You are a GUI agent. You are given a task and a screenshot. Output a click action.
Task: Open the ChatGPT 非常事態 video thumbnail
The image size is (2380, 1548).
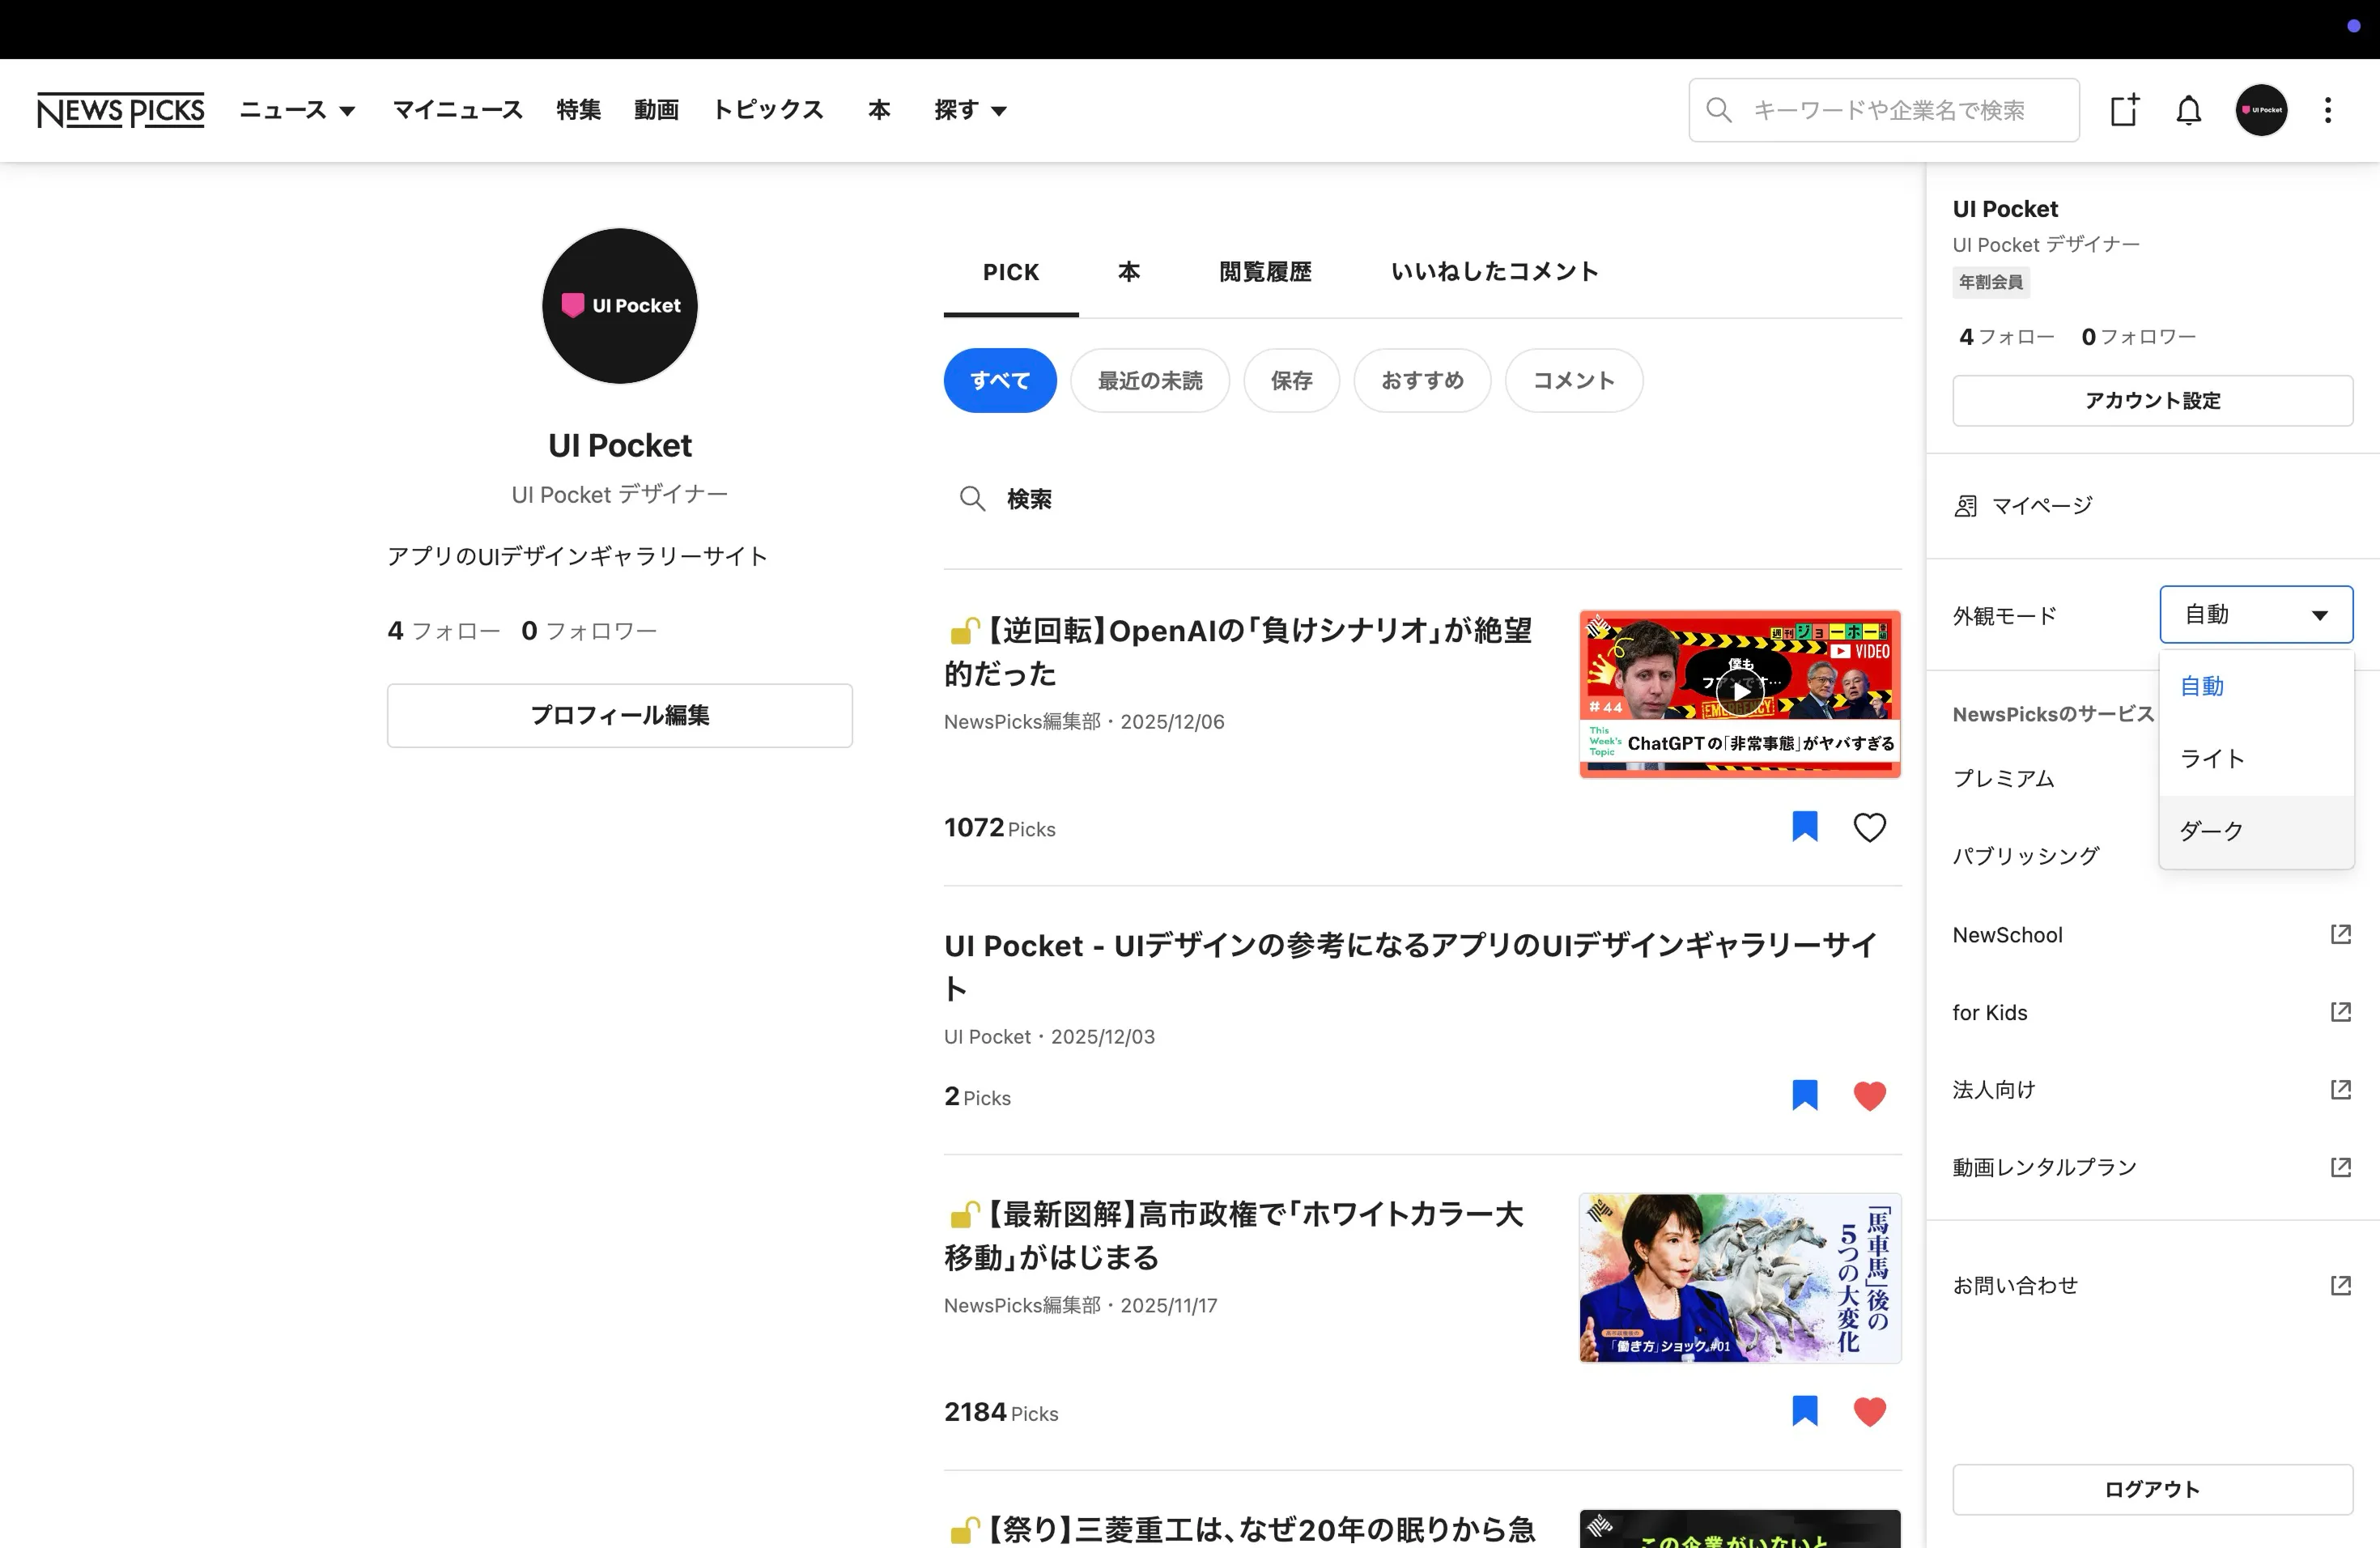click(1740, 693)
